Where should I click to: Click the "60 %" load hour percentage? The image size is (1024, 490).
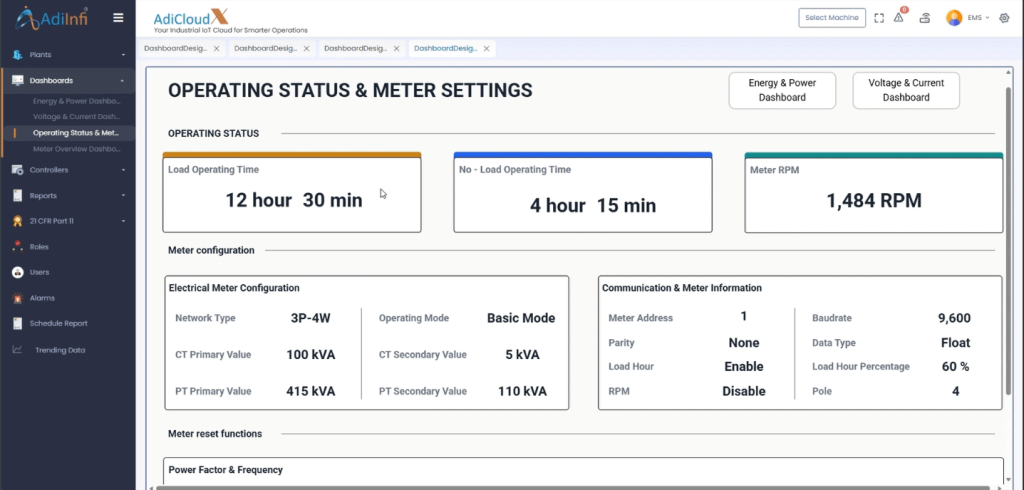click(x=955, y=367)
